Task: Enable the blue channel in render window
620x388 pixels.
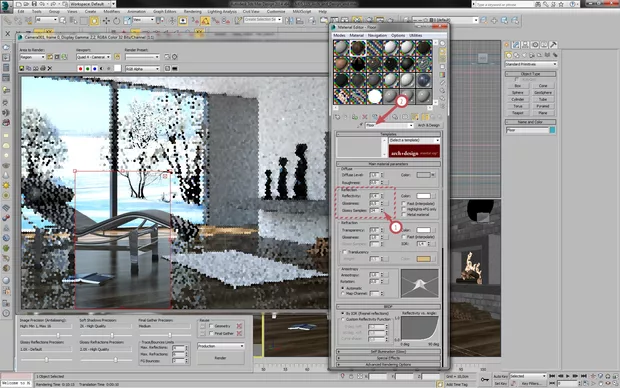Action: [95, 69]
